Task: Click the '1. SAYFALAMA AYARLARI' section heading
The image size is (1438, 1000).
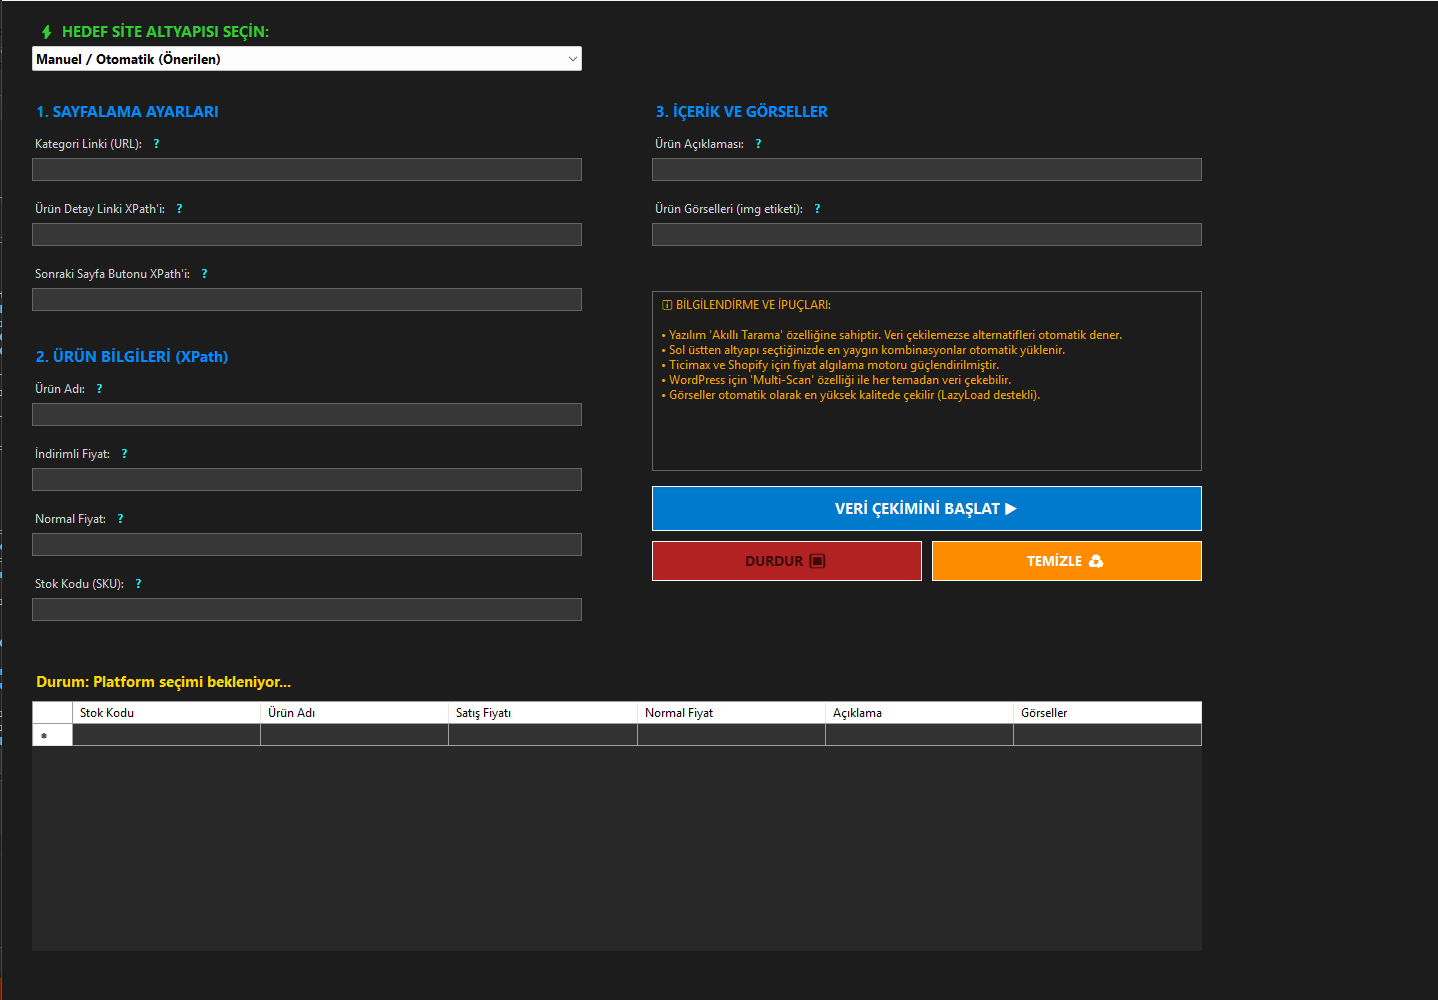Action: click(127, 112)
